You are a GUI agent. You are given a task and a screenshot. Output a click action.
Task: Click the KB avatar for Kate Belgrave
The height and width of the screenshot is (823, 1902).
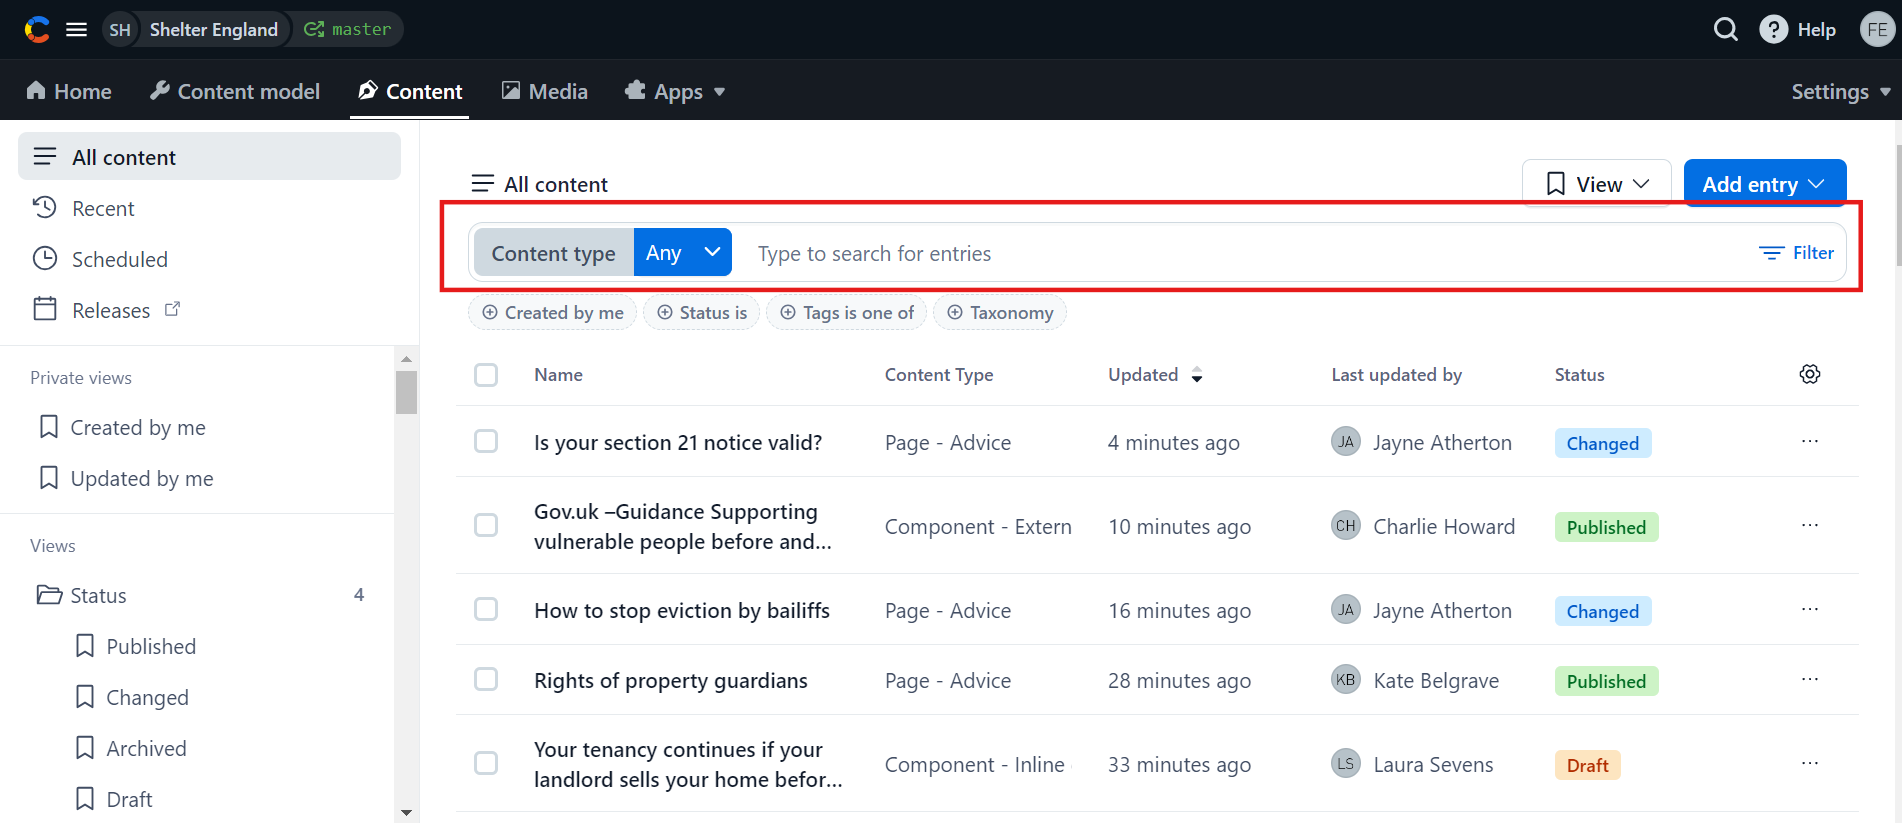point(1346,679)
